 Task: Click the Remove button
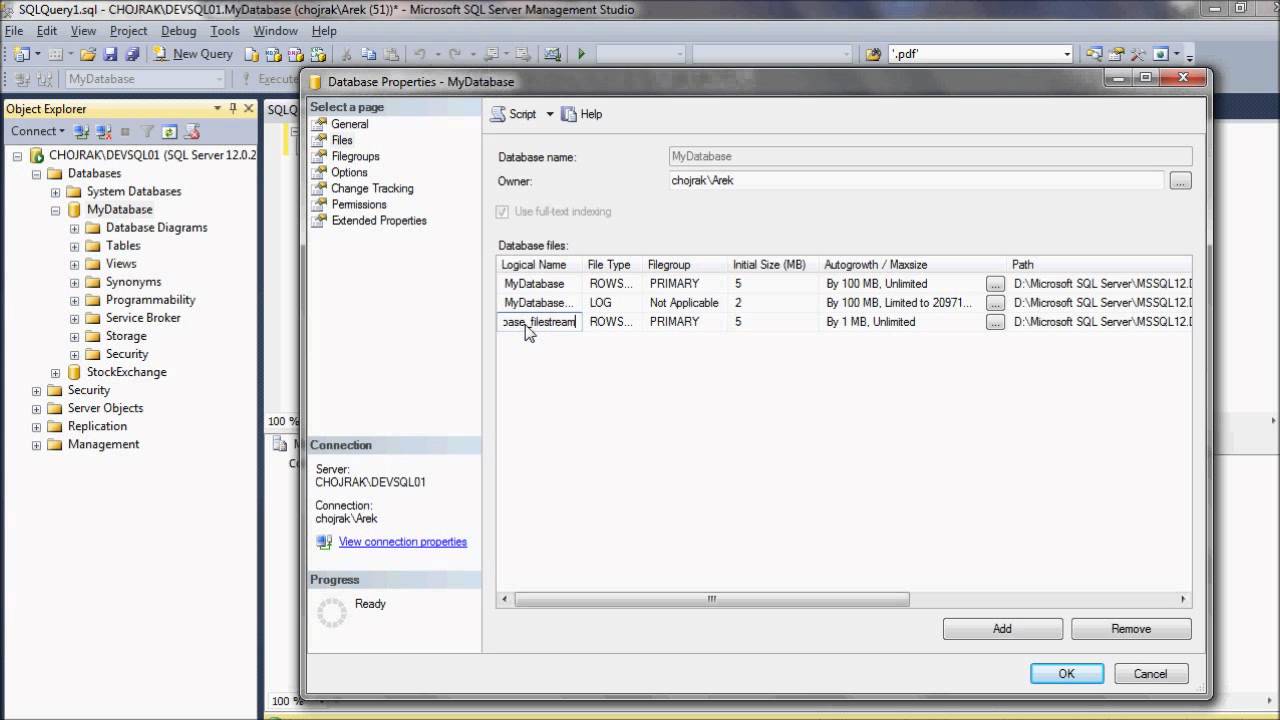(1131, 629)
